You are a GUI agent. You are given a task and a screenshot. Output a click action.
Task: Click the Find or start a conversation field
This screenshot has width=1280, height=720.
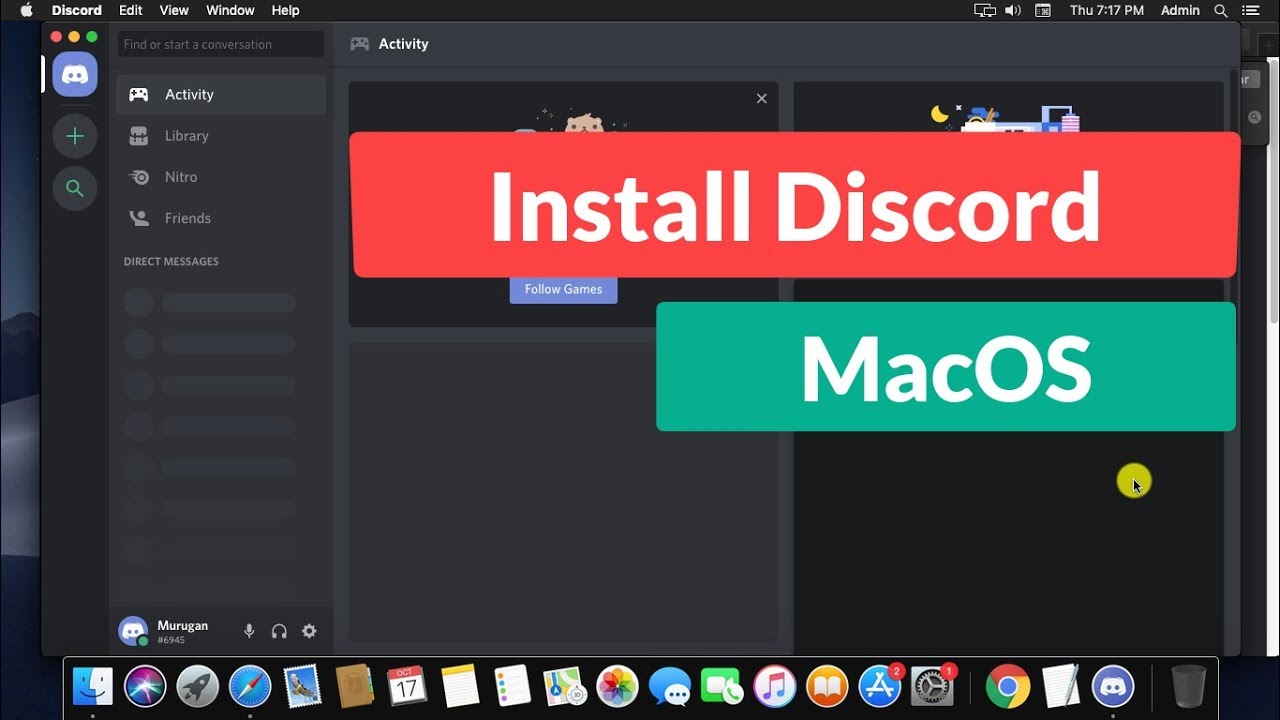221,44
